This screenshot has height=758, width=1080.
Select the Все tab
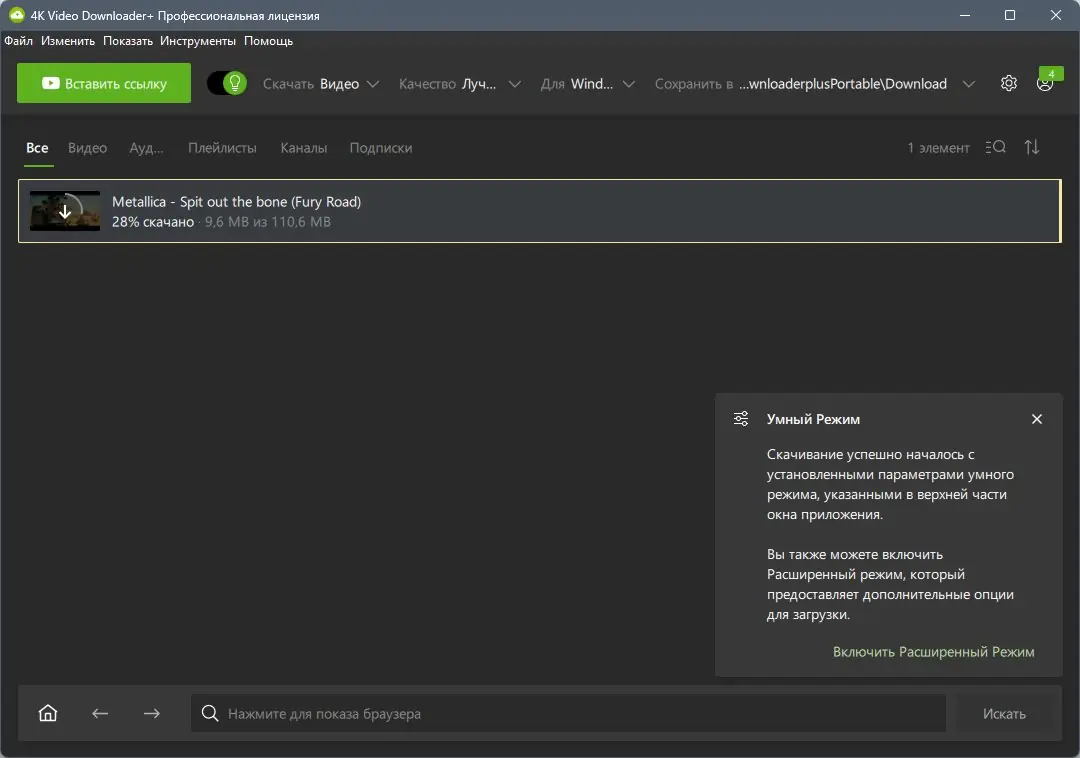[x=37, y=148]
